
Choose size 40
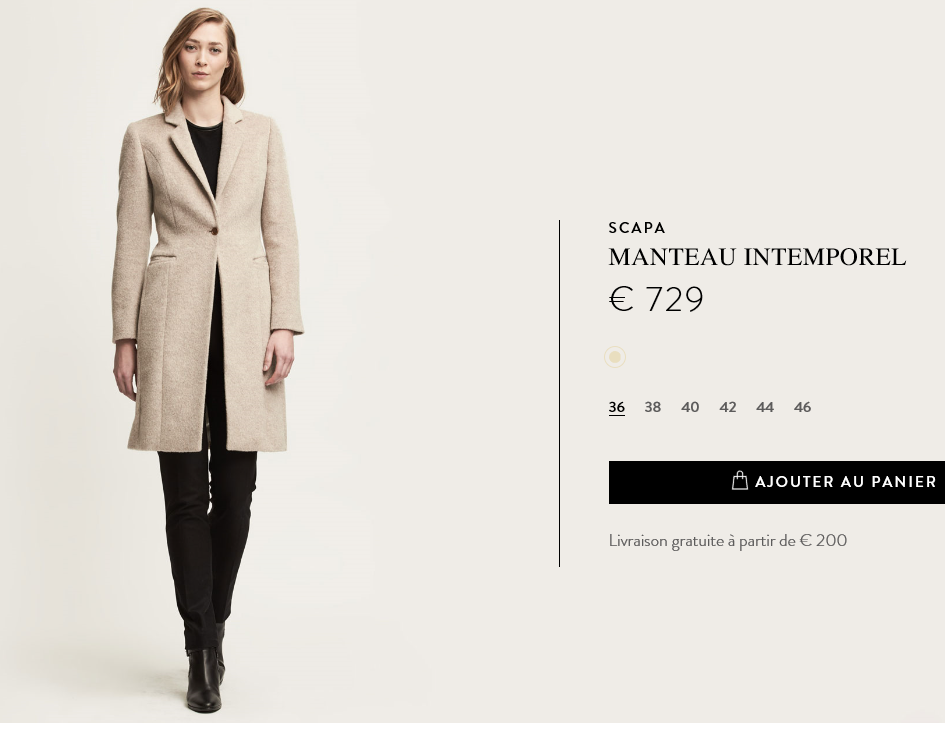(690, 407)
